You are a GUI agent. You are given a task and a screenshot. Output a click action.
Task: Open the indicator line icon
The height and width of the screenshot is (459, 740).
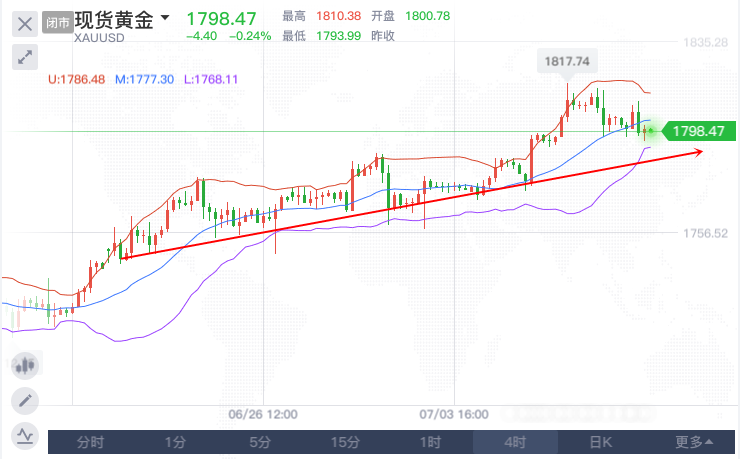[25, 435]
